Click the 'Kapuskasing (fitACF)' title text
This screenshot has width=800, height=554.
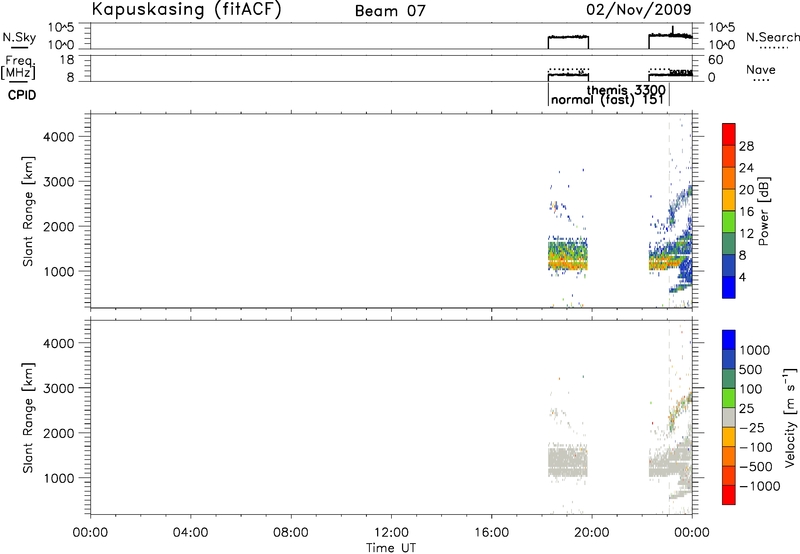[x=186, y=9]
